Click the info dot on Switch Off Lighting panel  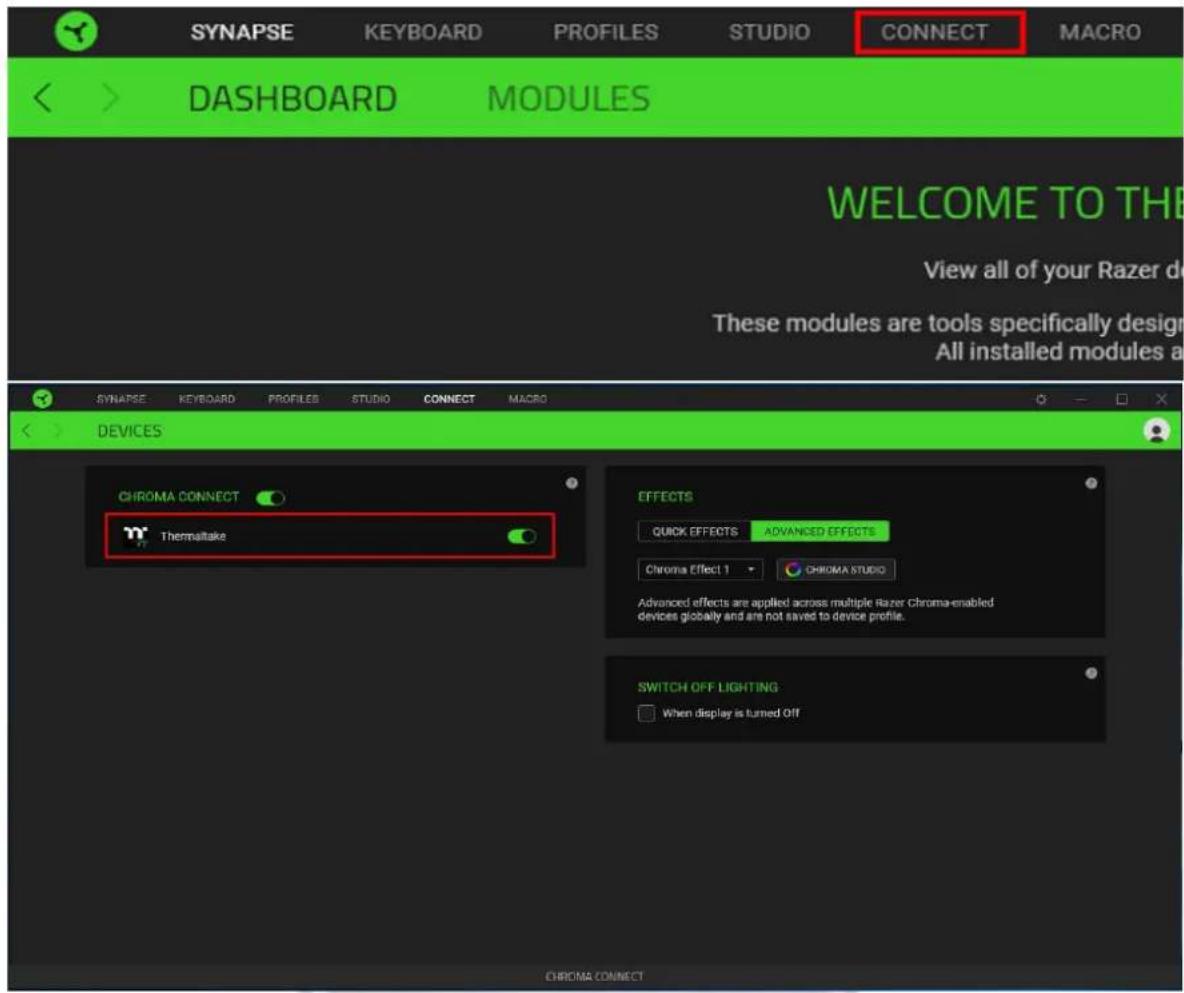pyautogui.click(x=1091, y=673)
